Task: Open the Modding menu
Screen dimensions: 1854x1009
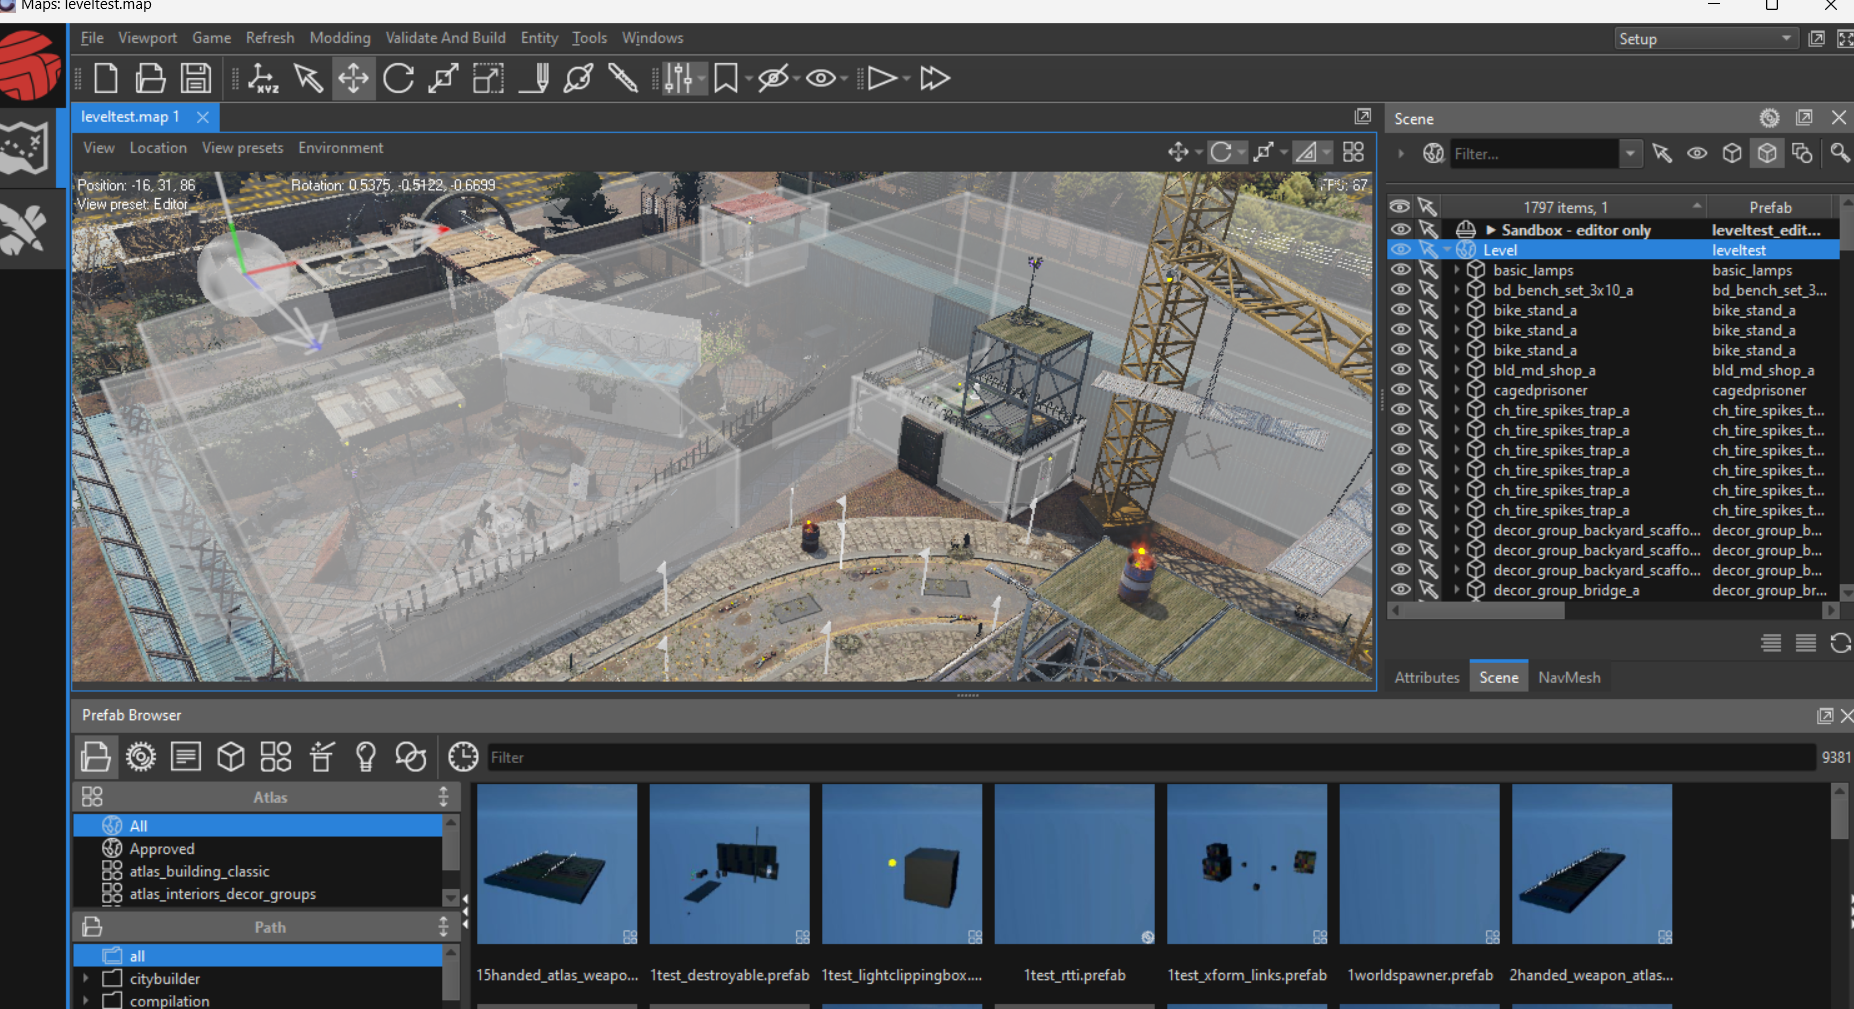Action: (x=339, y=38)
